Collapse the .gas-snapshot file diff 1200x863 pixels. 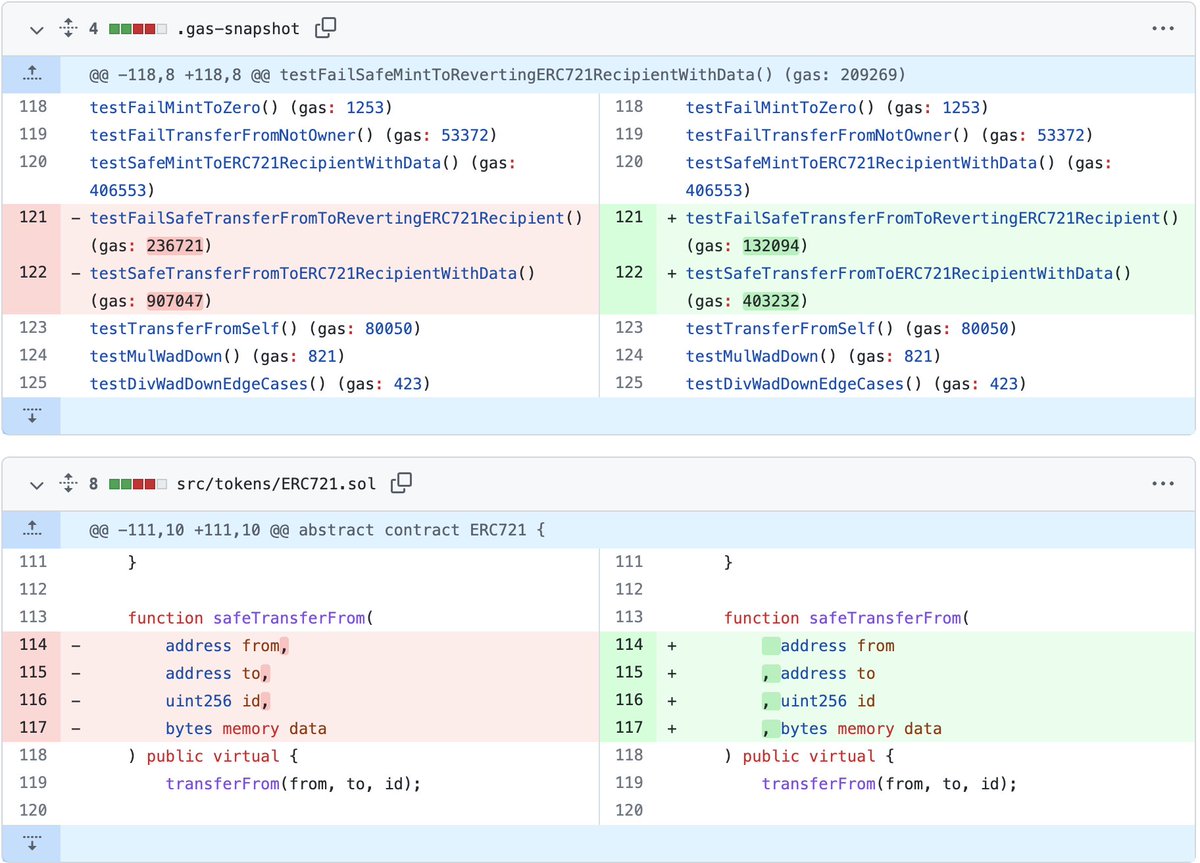pos(37,29)
